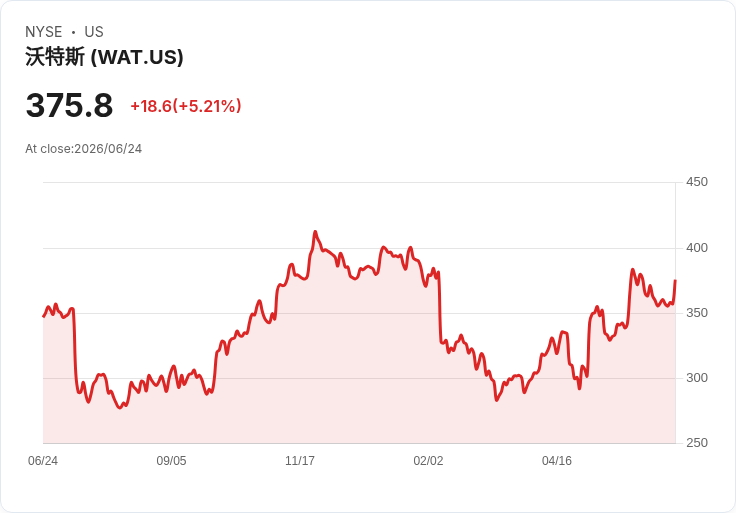This screenshot has height=513, width=736.
Task: Click the 02/02 x-axis date label
Action: (428, 461)
